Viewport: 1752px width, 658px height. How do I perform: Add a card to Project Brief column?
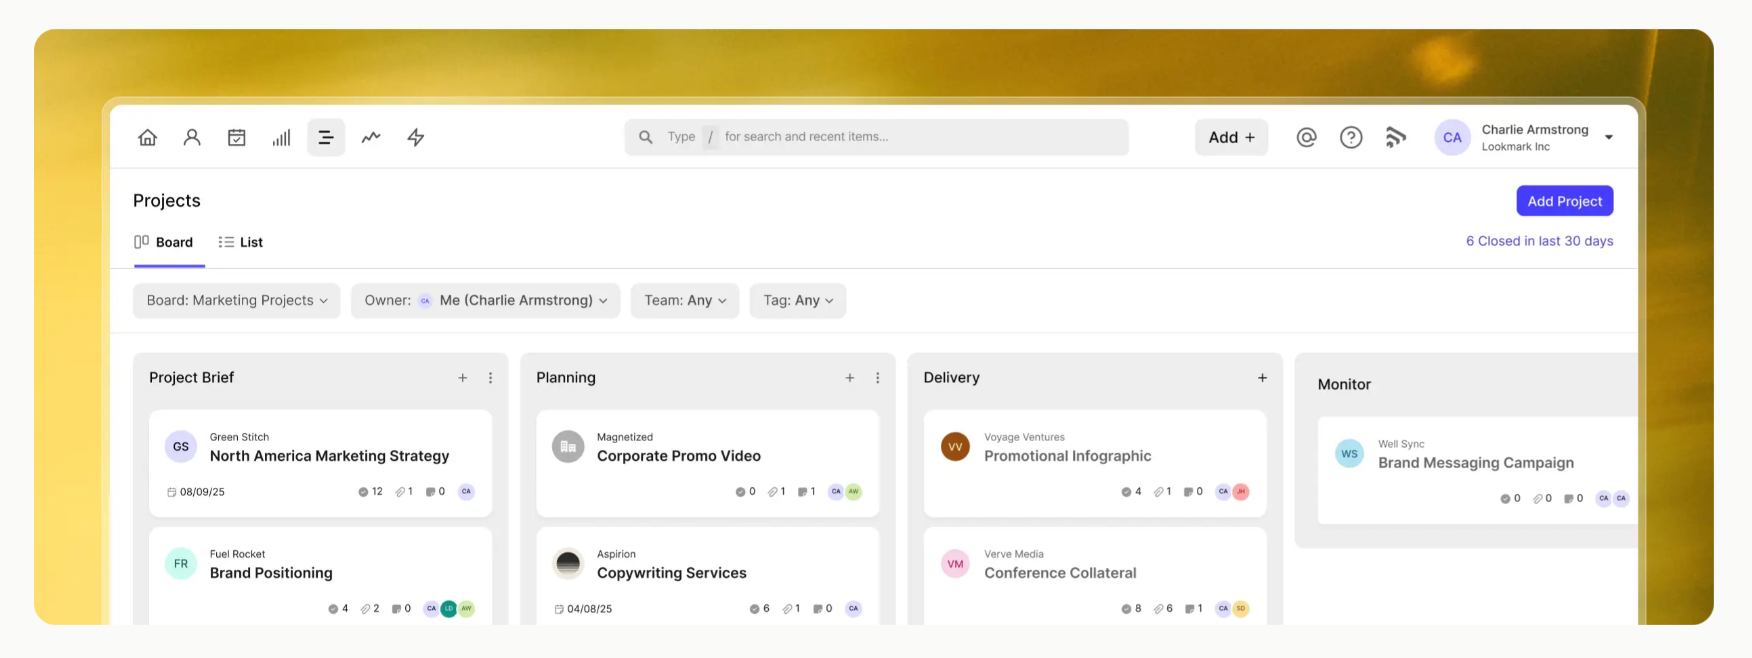pos(463,378)
